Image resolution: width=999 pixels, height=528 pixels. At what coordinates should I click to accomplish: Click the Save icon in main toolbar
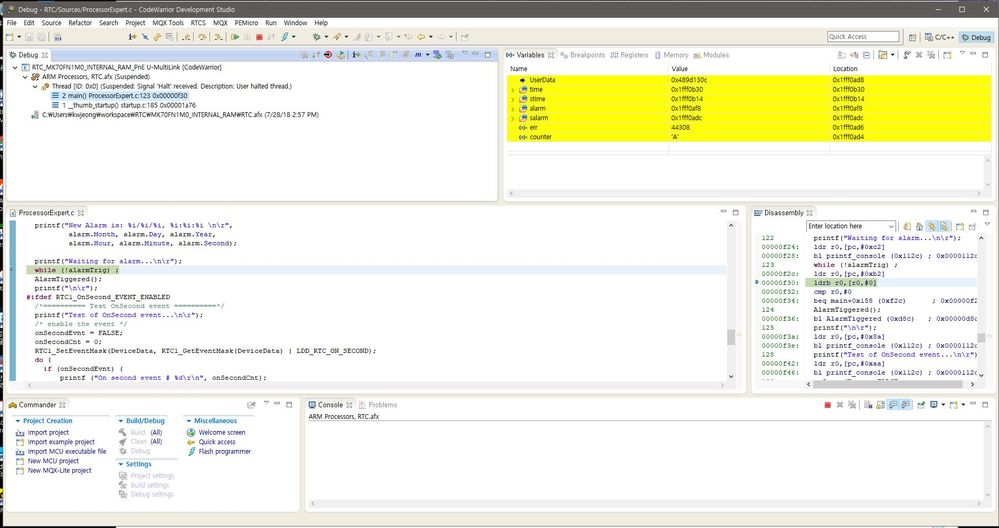tap(29, 37)
